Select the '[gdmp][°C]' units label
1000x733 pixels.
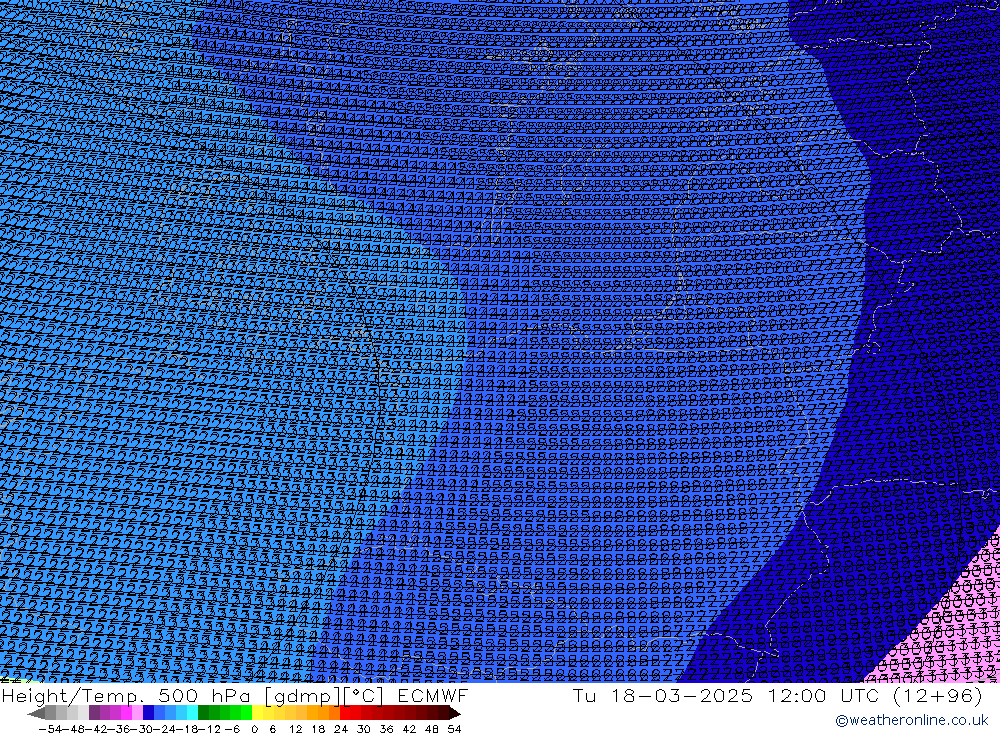pyautogui.click(x=324, y=695)
